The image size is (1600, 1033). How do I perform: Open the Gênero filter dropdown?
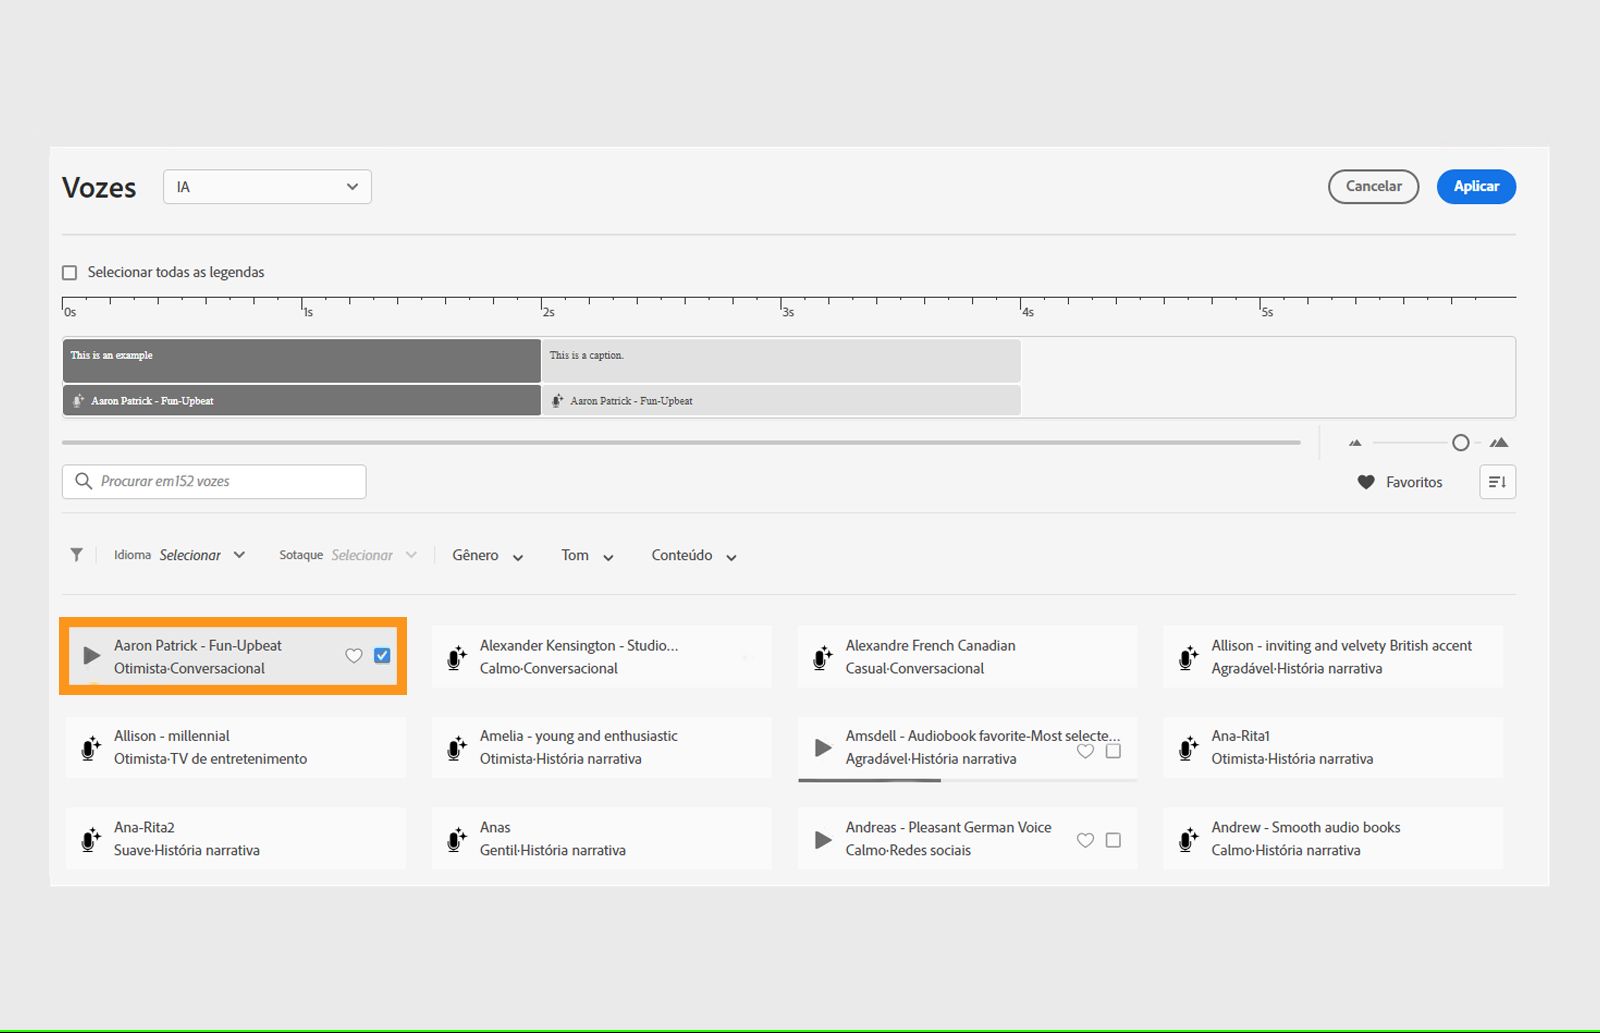coord(488,556)
